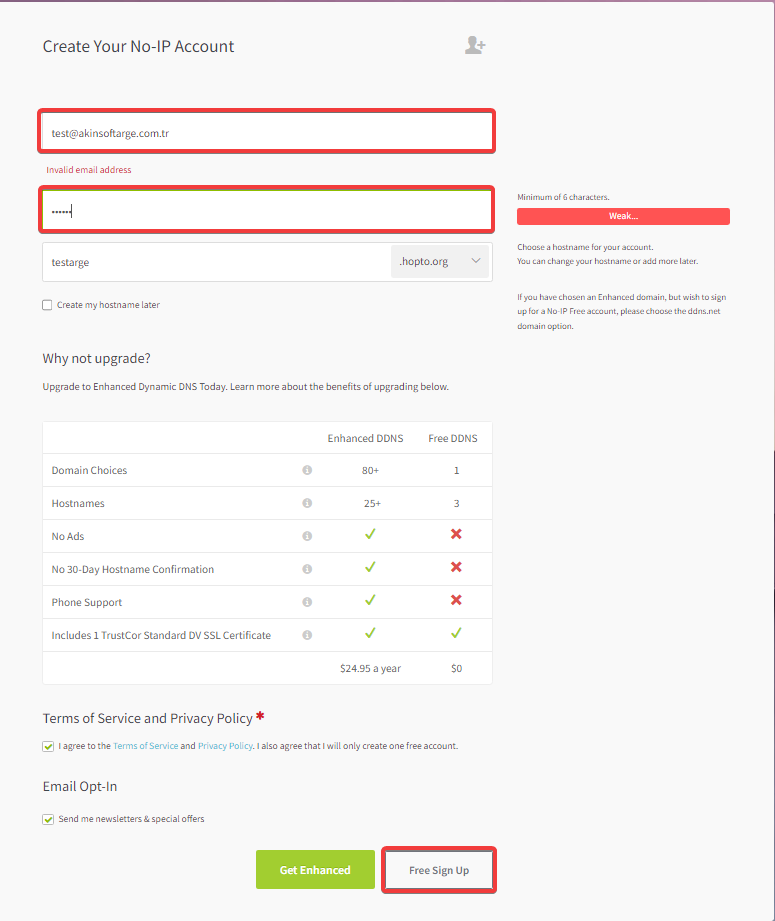Open the Terms of Service link
The width and height of the screenshot is (775, 921).
click(146, 745)
